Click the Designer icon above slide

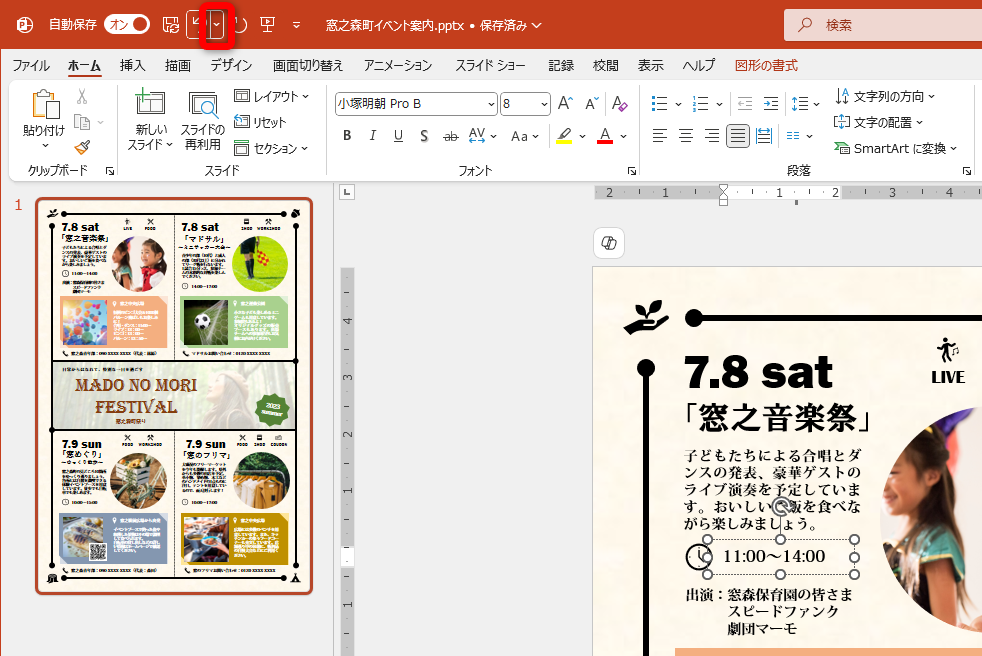[x=609, y=243]
